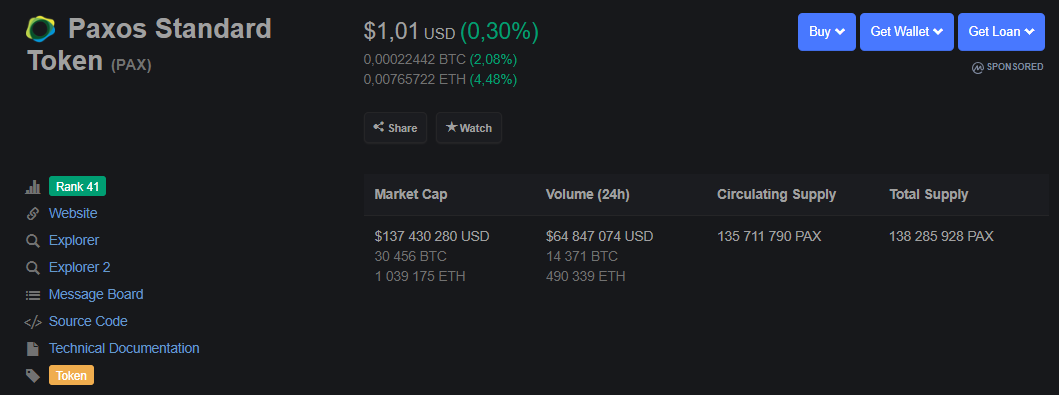Click the magnifier icon next to Explorer
This screenshot has width=1059, height=395.
pyautogui.click(x=32, y=241)
